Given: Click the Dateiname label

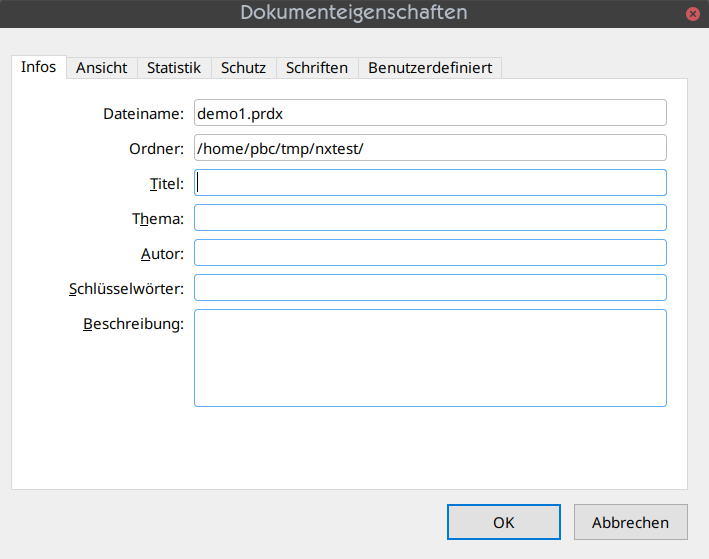Looking at the screenshot, I should coord(143,114).
